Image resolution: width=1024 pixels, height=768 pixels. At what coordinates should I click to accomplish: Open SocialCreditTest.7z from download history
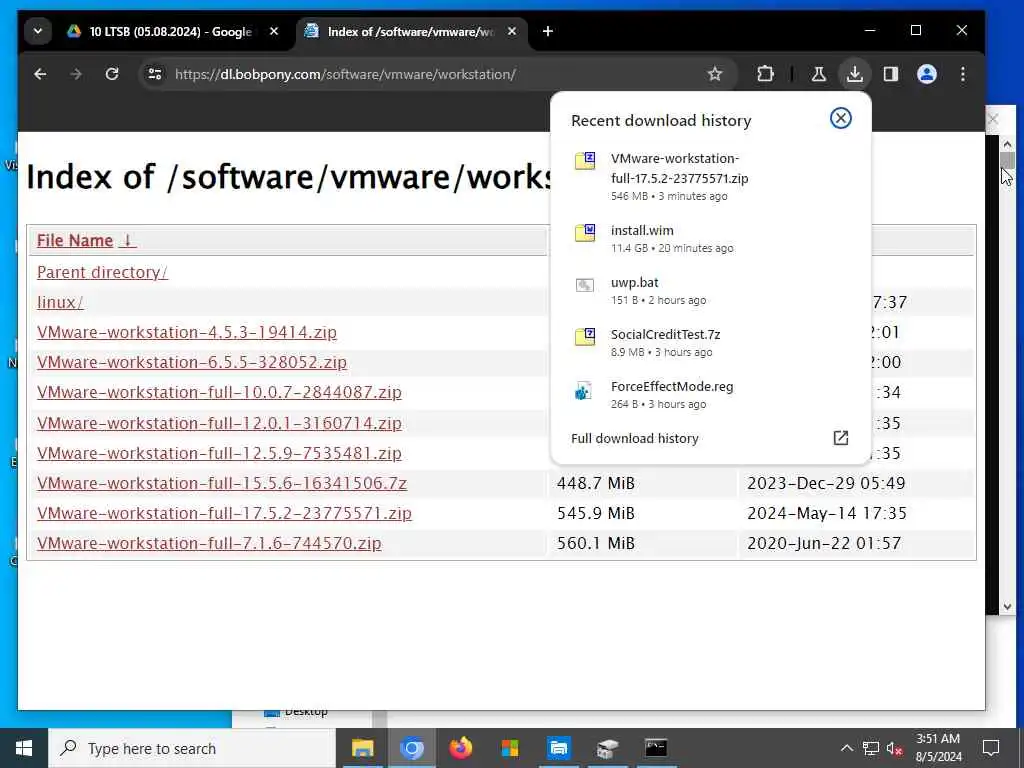coord(665,334)
